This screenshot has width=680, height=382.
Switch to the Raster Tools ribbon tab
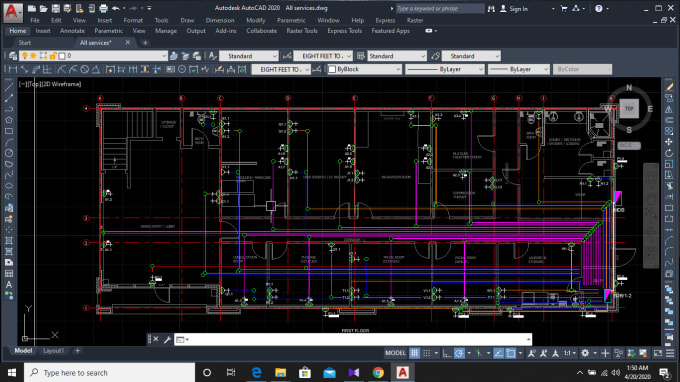302,31
